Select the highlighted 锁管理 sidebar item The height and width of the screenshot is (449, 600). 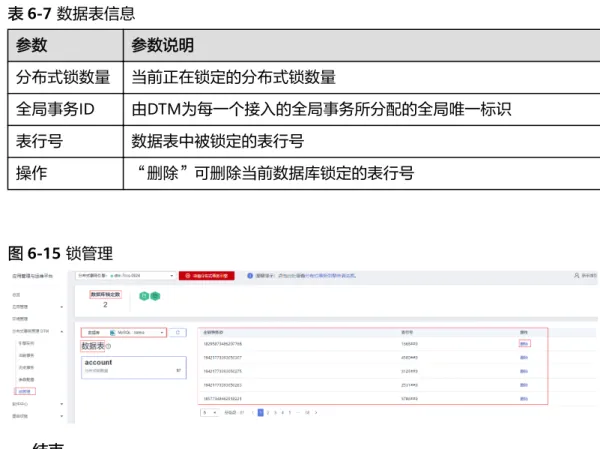tap(25, 391)
